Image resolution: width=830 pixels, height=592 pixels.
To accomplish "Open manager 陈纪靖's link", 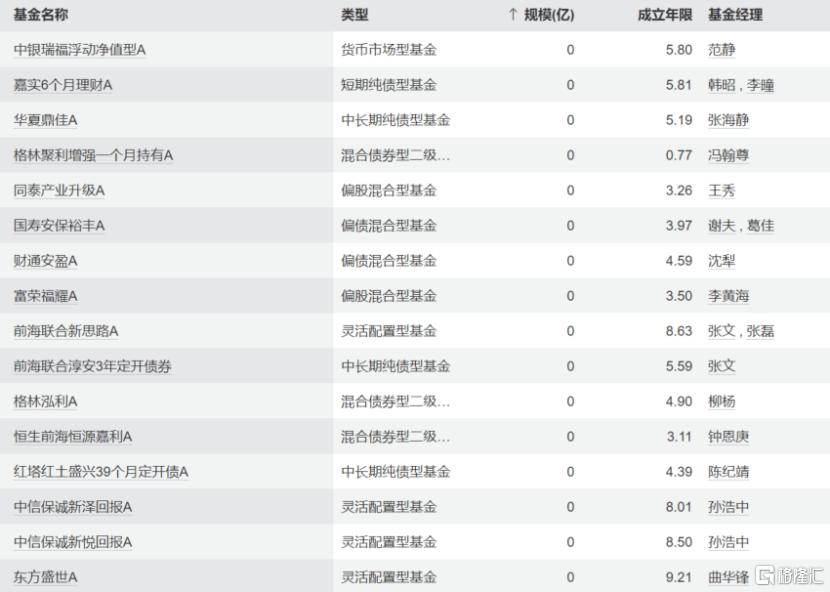I will (x=728, y=472).
